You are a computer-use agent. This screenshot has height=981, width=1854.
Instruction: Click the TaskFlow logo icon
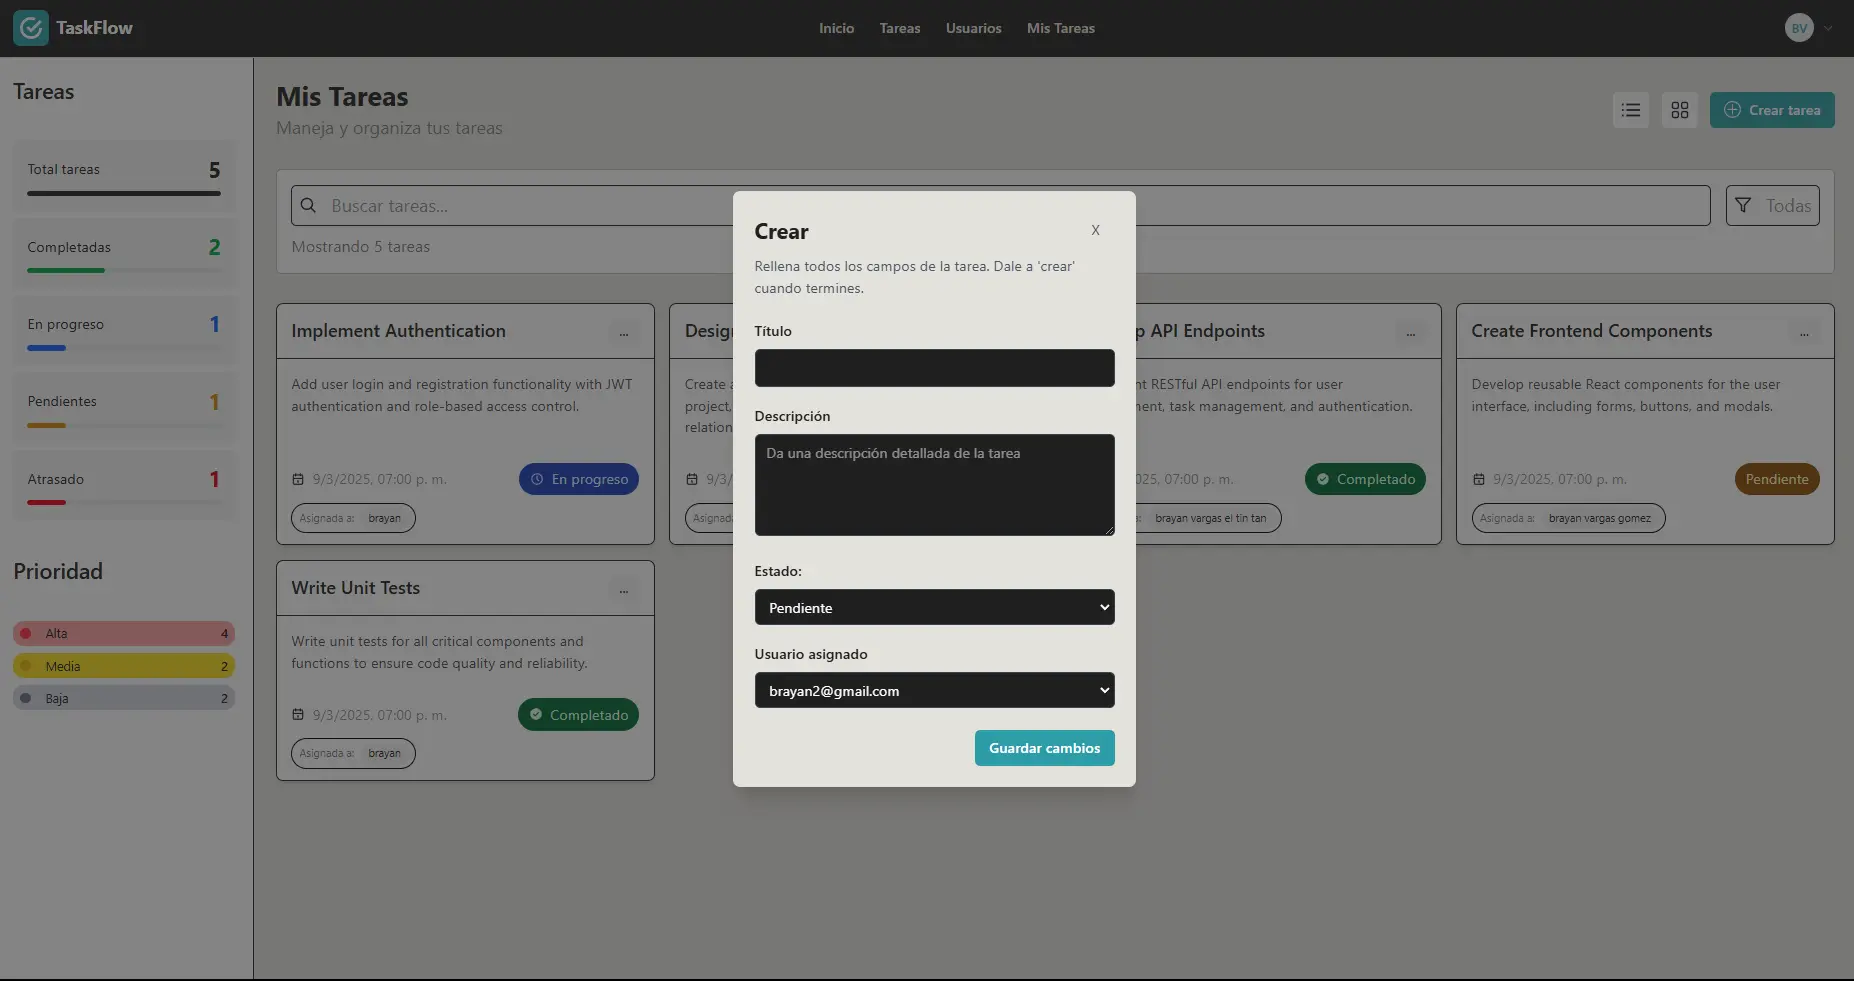[x=31, y=28]
